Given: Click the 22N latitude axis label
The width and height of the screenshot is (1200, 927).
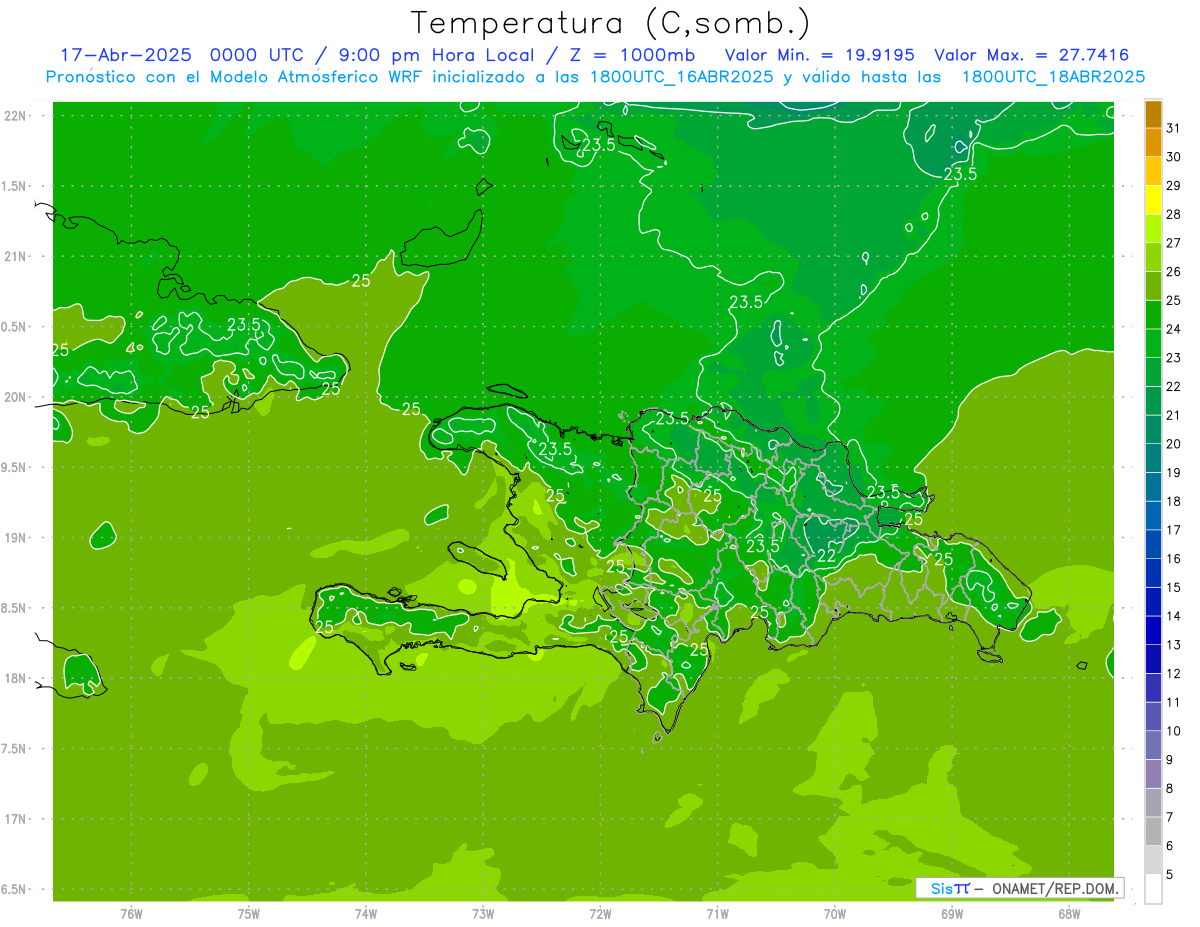Looking at the screenshot, I should pyautogui.click(x=15, y=116).
